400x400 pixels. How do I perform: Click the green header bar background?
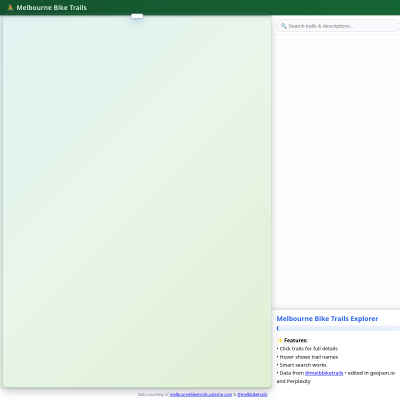point(233,7)
